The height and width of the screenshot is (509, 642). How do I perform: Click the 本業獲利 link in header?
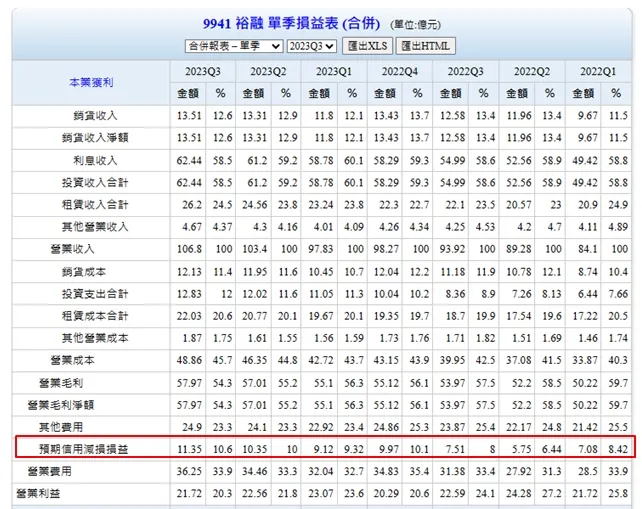coord(91,82)
